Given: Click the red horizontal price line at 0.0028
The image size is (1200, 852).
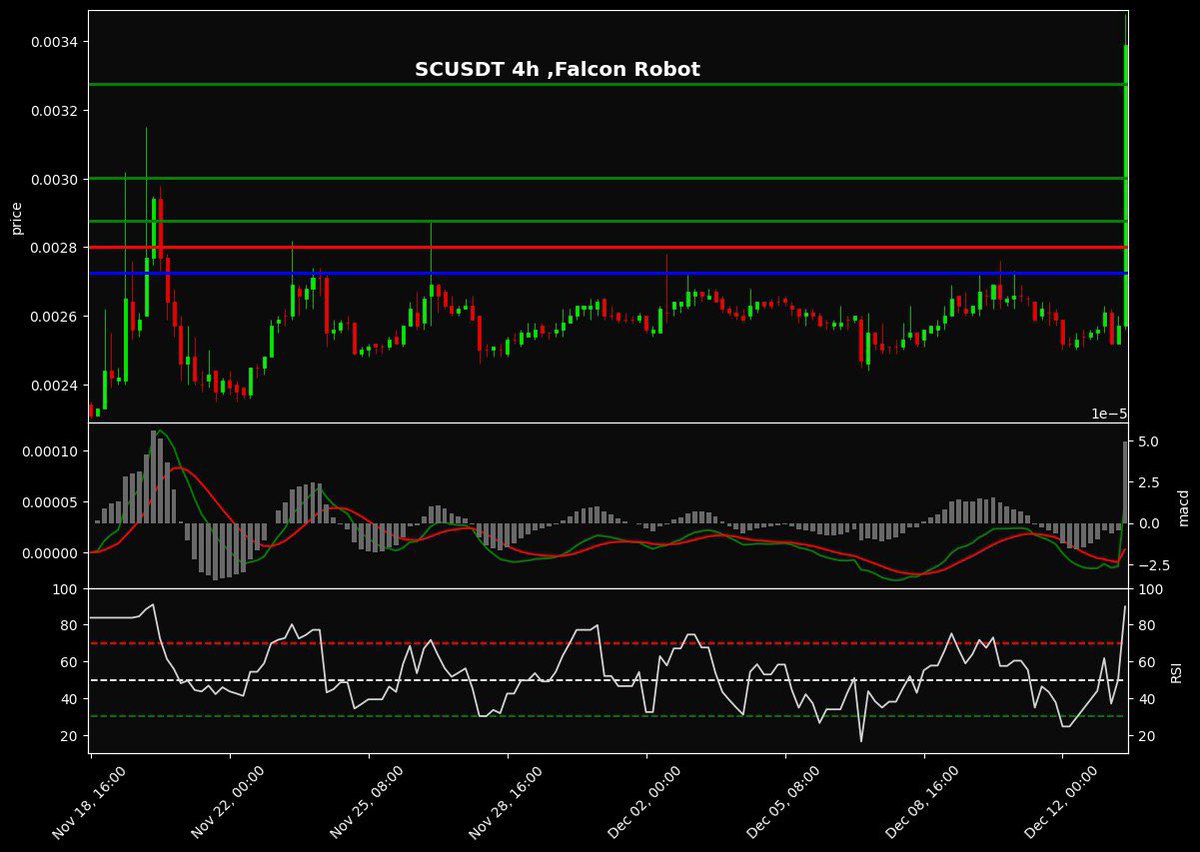Looking at the screenshot, I should [x=608, y=247].
